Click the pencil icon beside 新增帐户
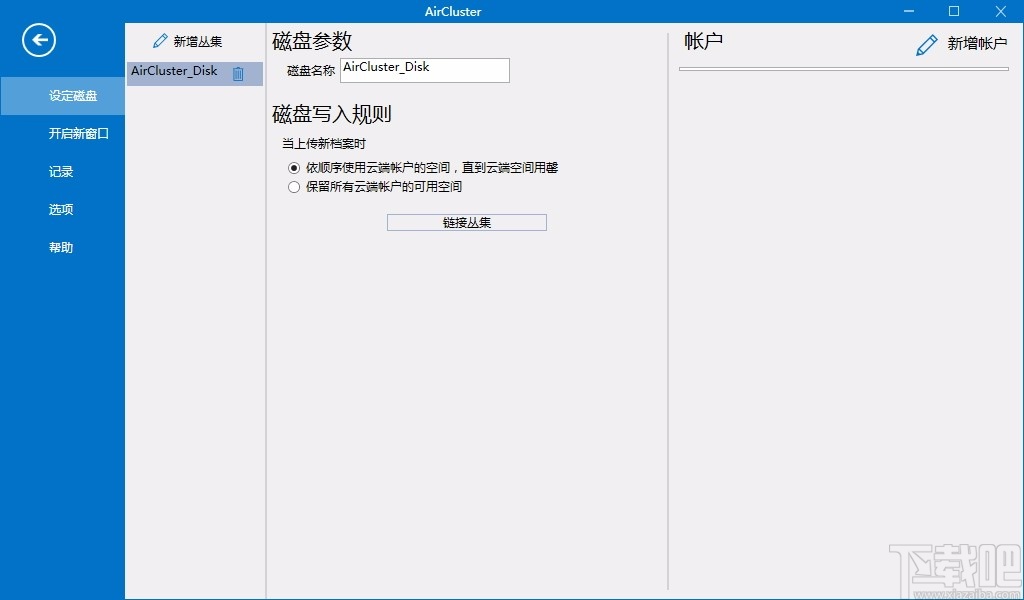 (x=925, y=44)
